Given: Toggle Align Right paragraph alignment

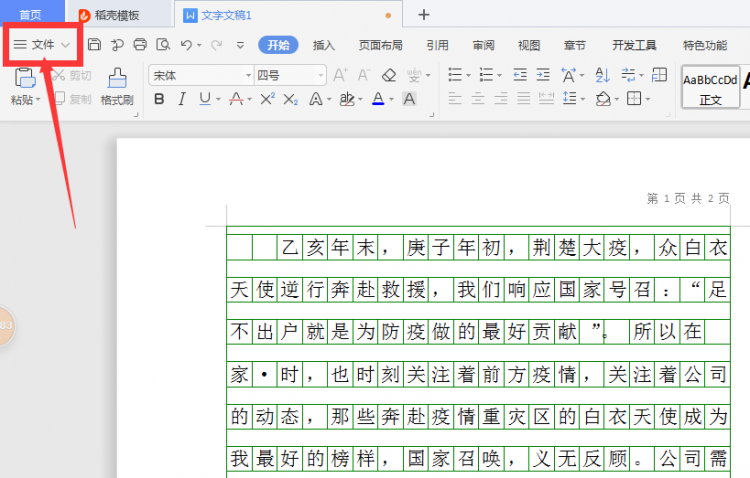Looking at the screenshot, I should (x=501, y=99).
